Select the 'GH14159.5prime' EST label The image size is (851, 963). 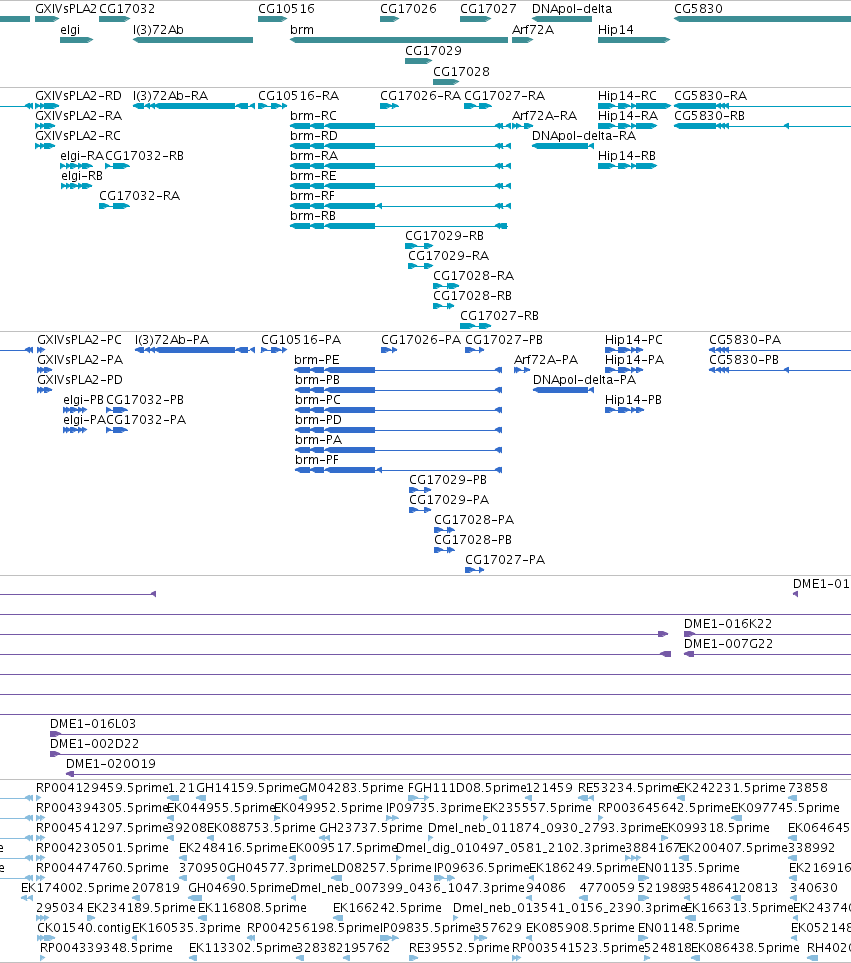tap(247, 788)
